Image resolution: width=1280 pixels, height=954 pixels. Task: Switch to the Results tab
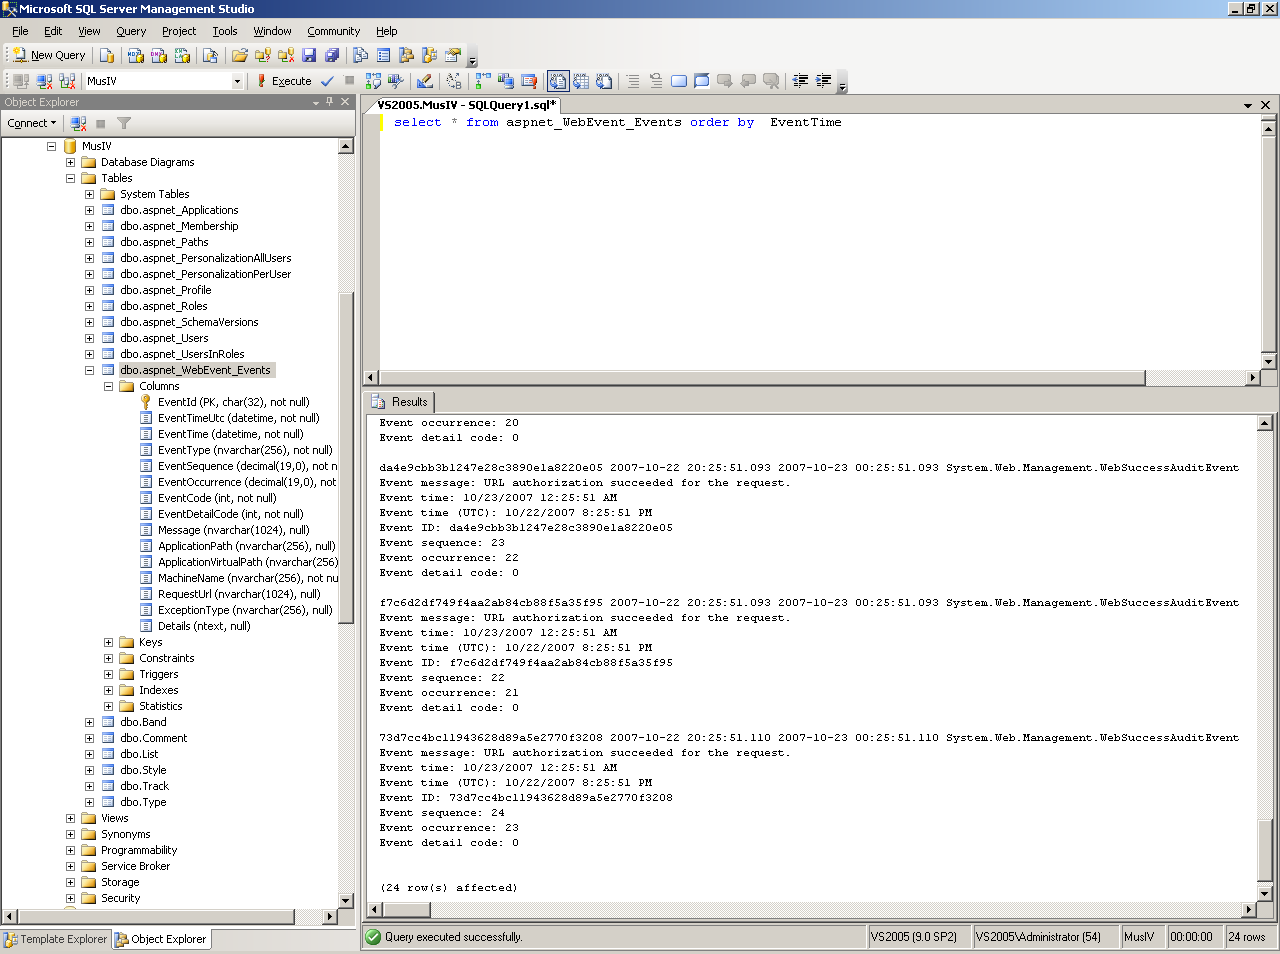(x=400, y=402)
